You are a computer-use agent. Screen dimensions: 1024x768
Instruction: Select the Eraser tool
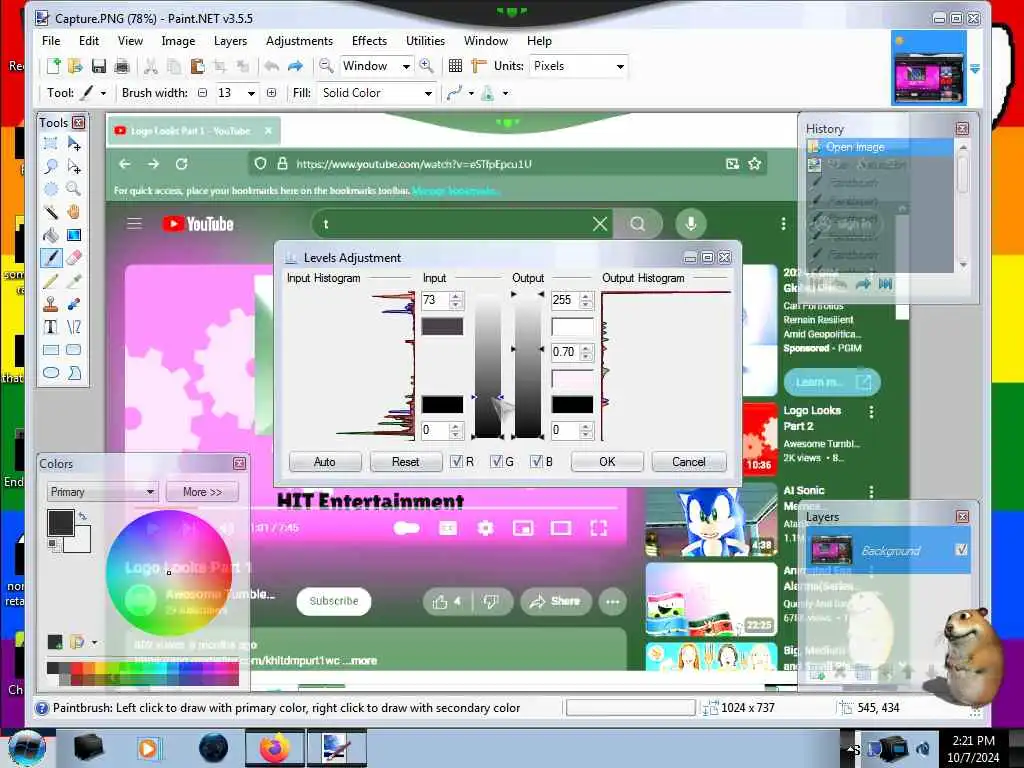74,258
